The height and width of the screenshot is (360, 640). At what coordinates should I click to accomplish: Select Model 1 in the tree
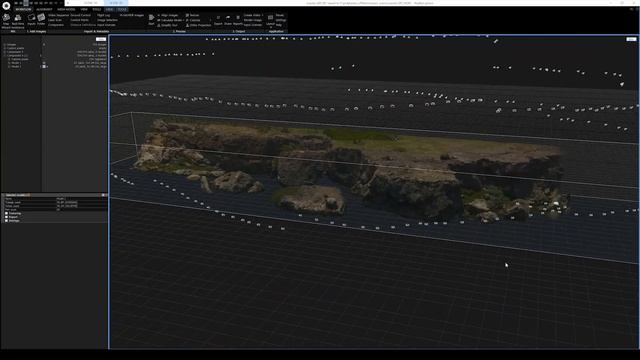[x=16, y=63]
